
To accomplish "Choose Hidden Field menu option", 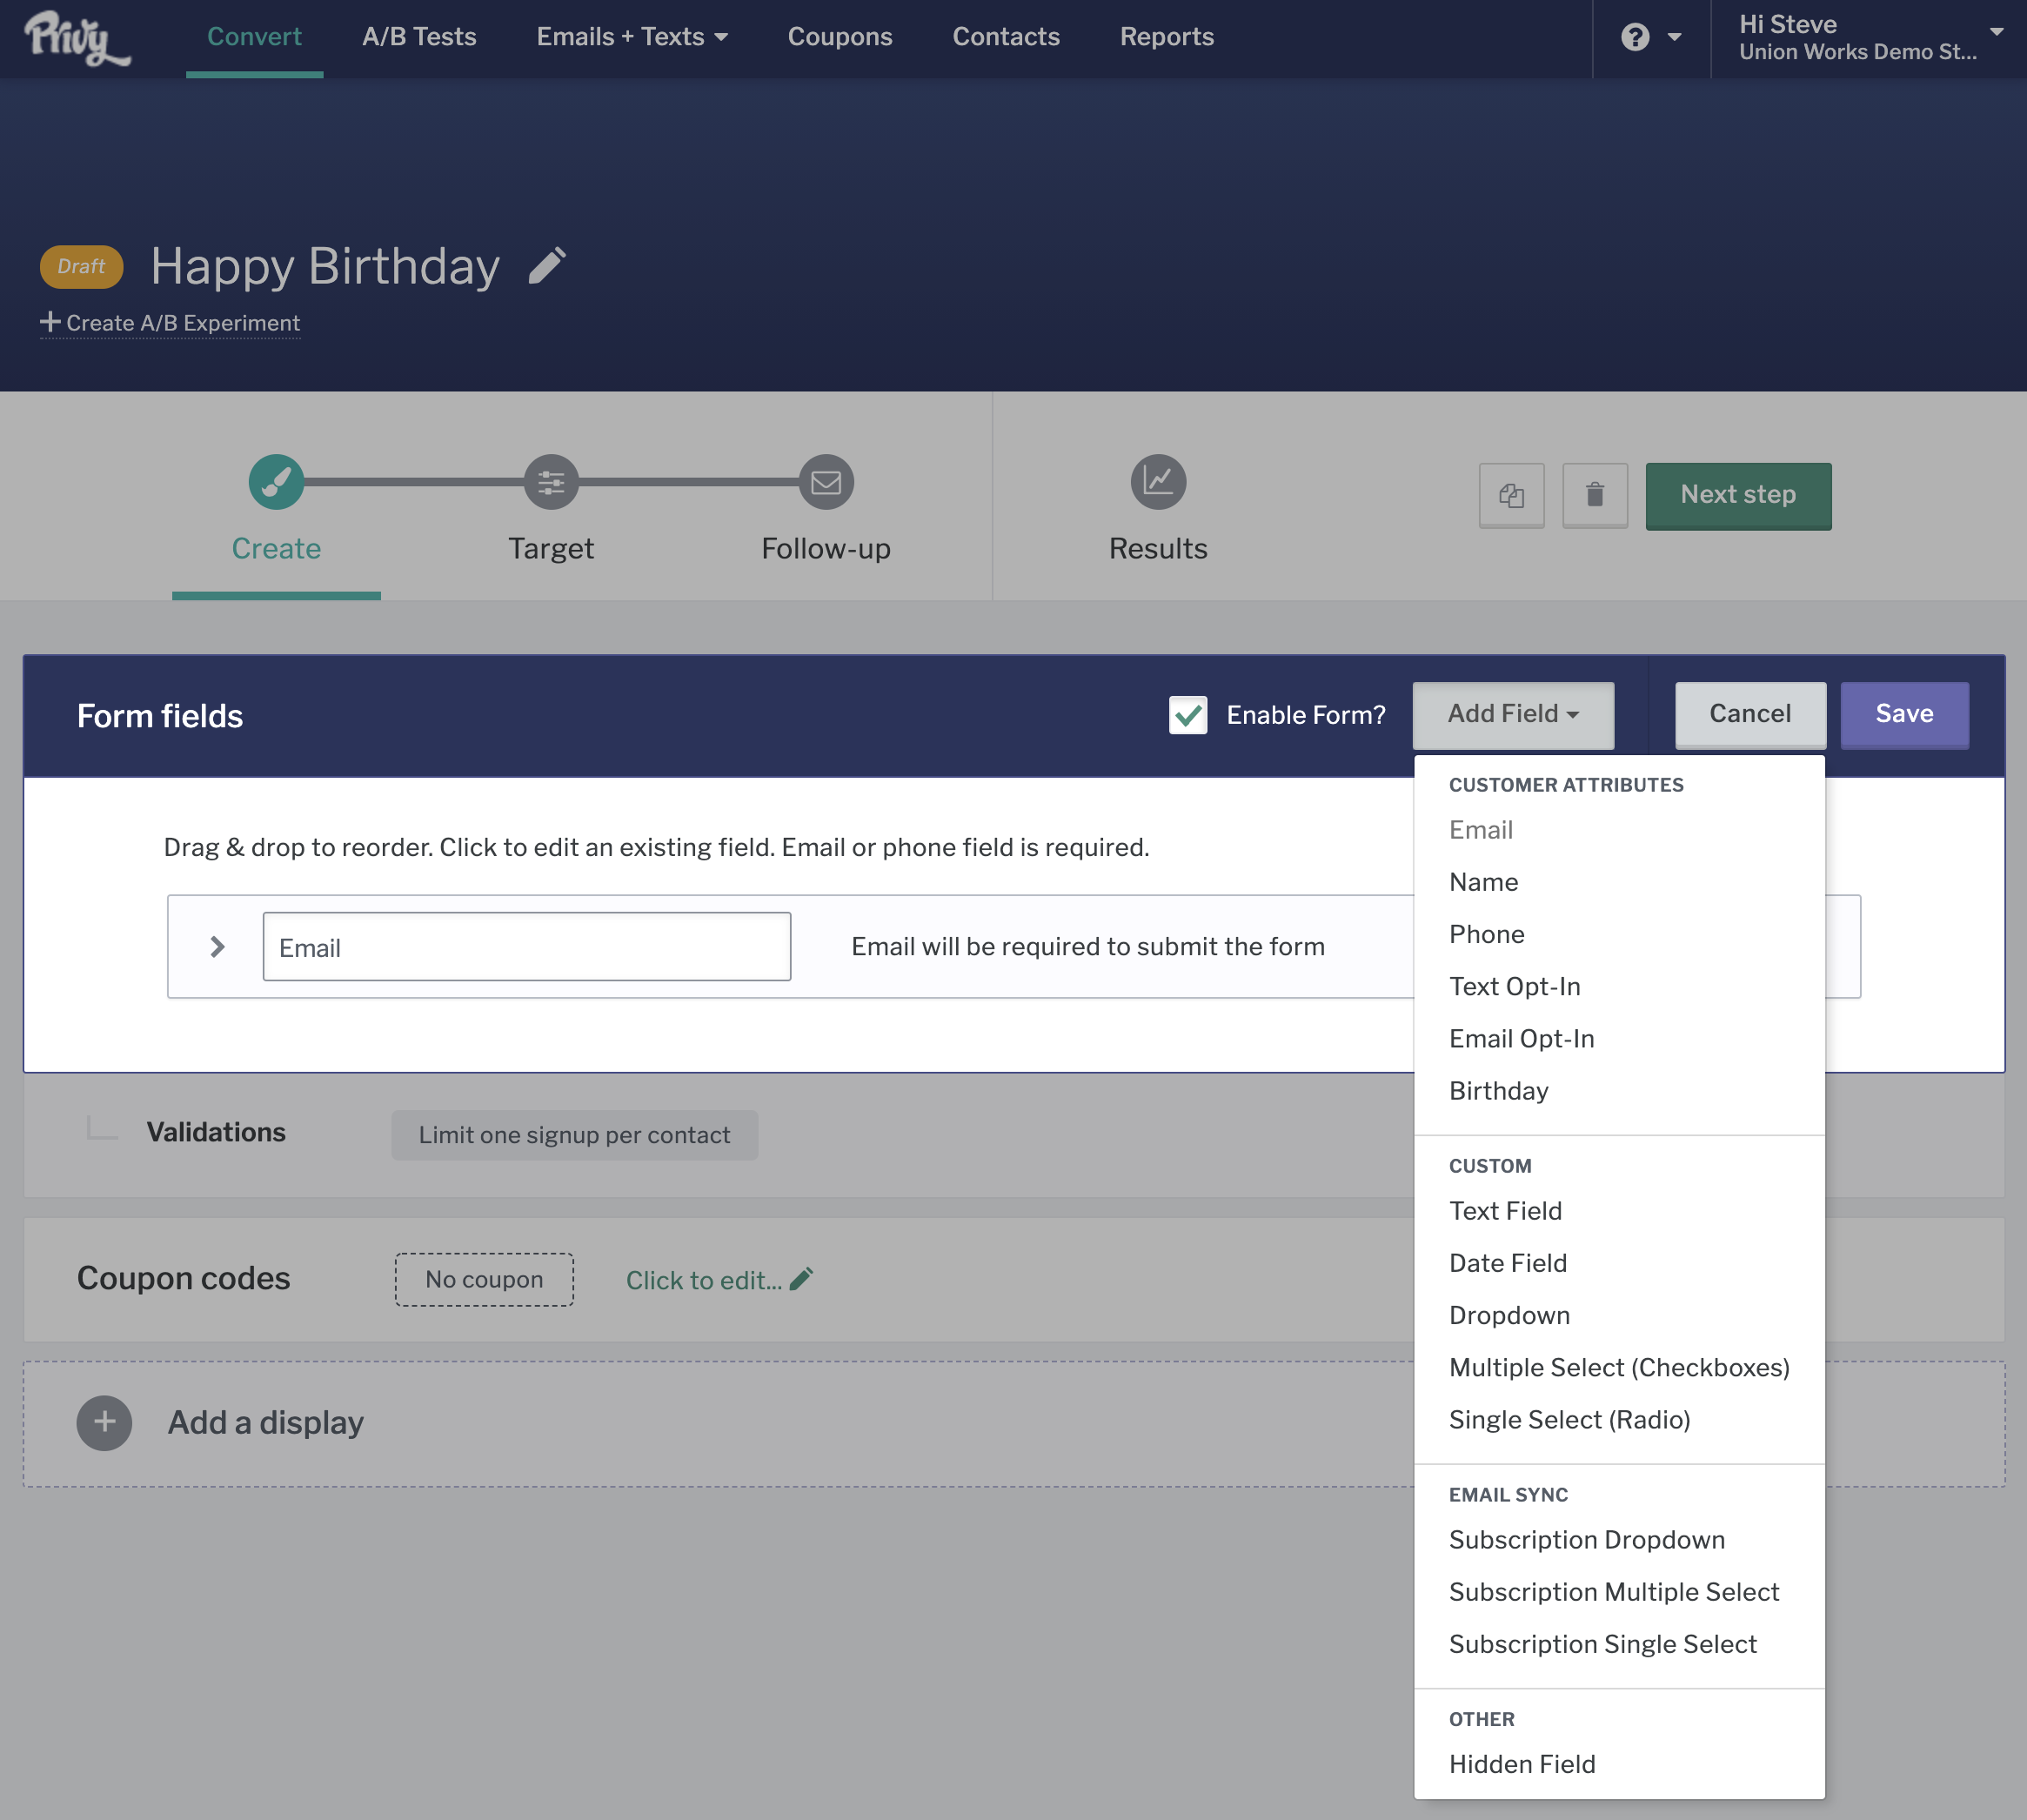I will [1521, 1764].
